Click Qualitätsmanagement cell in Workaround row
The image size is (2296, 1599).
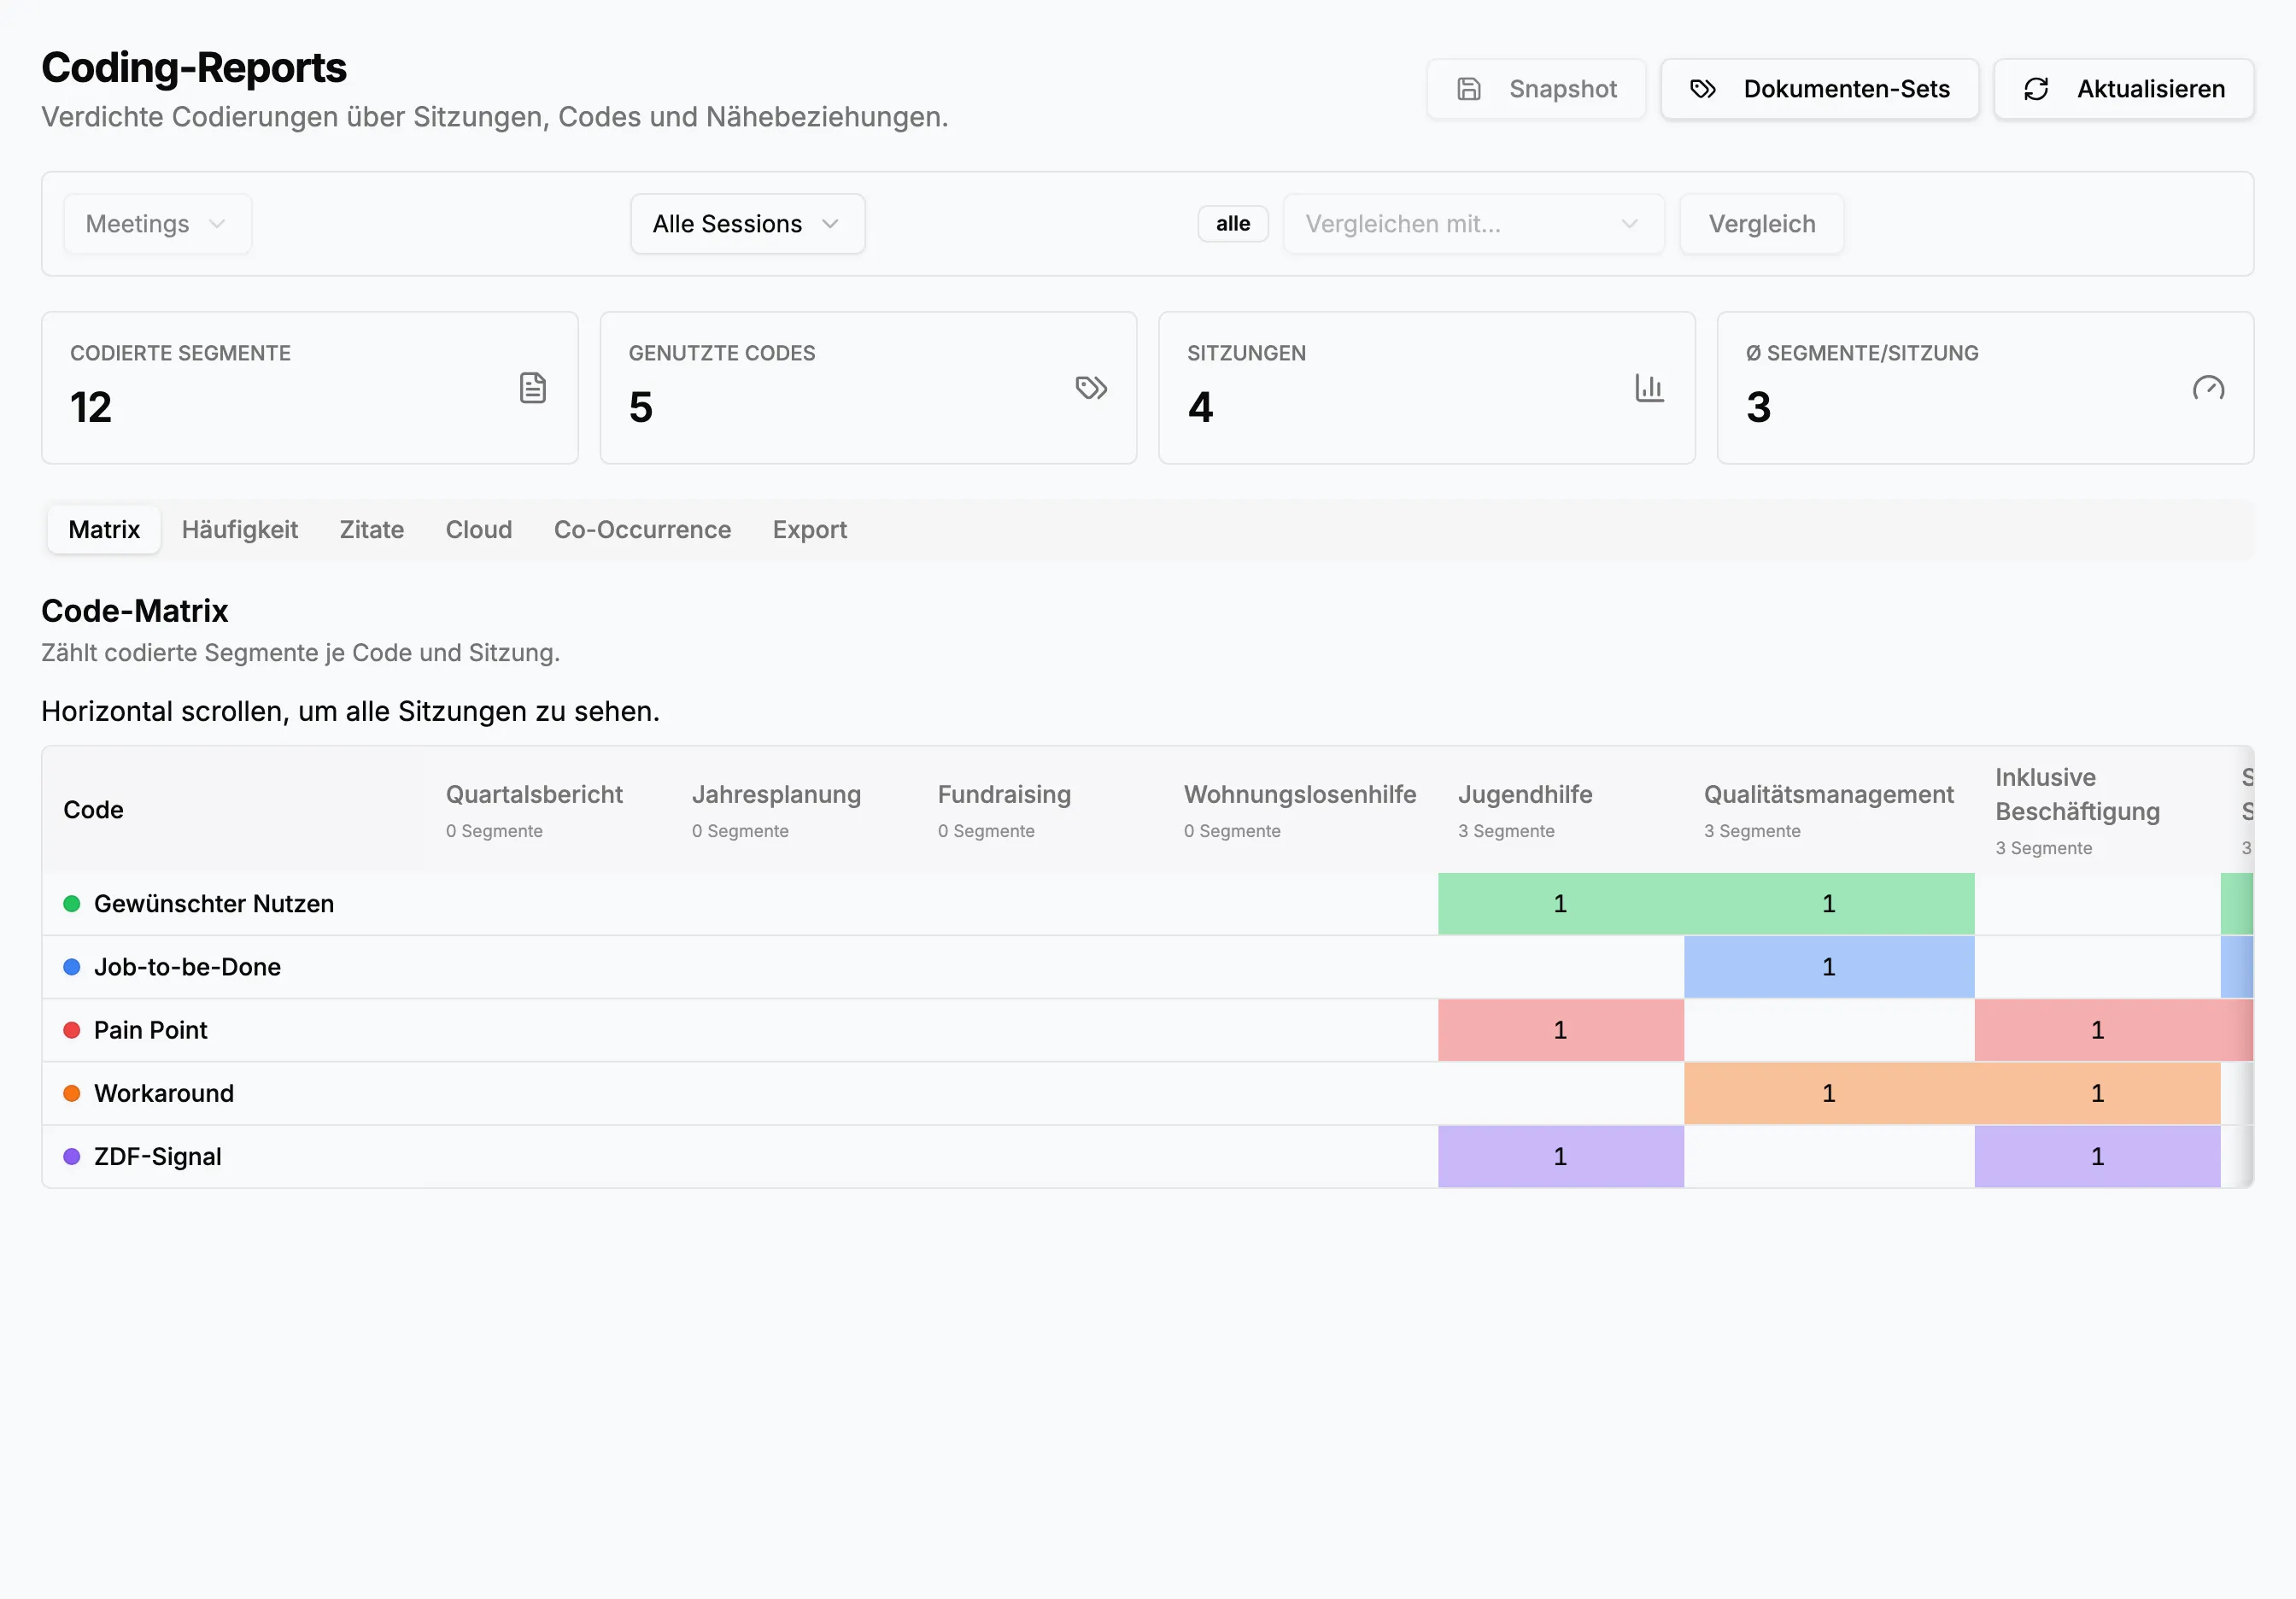pyautogui.click(x=1829, y=1093)
